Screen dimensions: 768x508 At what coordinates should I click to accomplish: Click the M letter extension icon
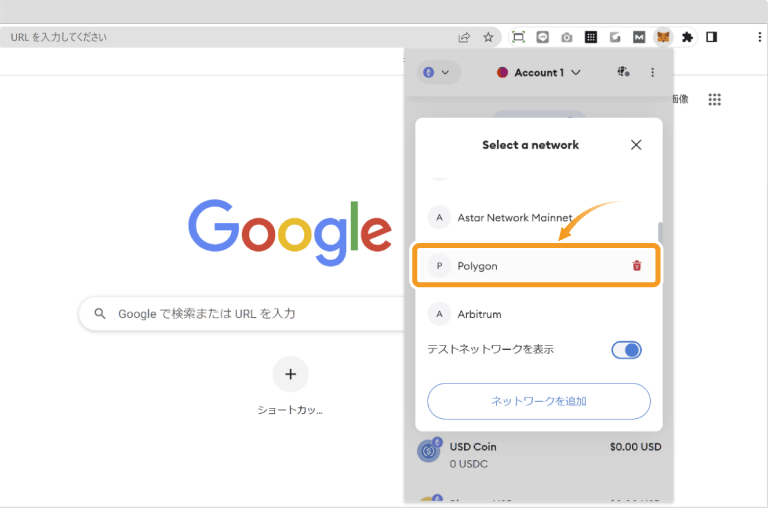[x=639, y=37]
